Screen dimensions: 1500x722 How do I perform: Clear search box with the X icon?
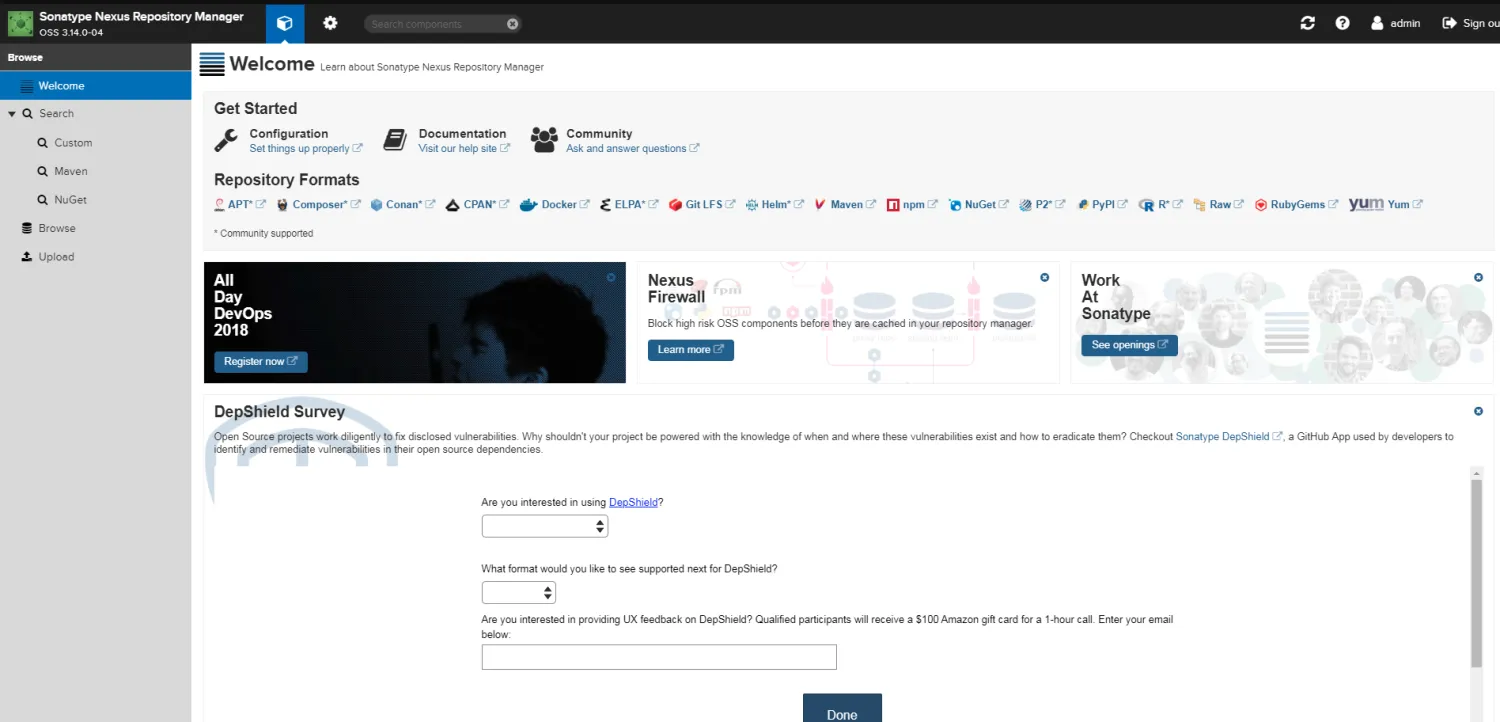click(x=512, y=24)
